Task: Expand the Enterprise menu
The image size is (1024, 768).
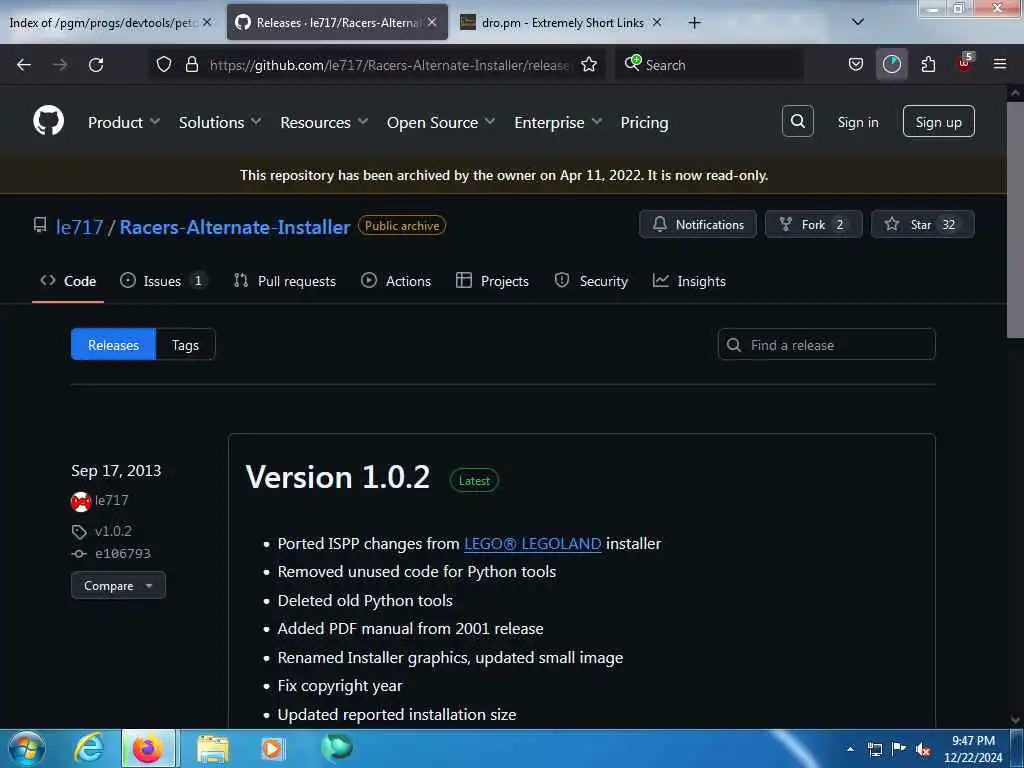Action: pyautogui.click(x=558, y=122)
